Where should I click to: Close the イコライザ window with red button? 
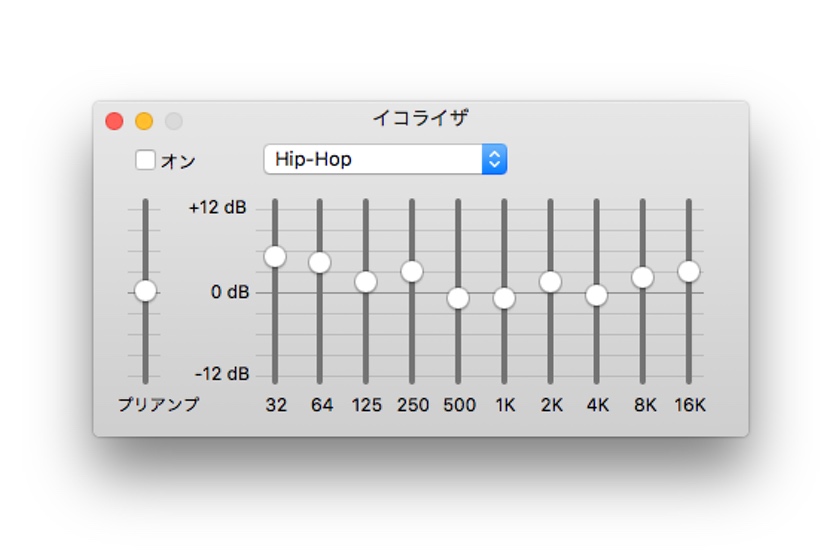(114, 121)
